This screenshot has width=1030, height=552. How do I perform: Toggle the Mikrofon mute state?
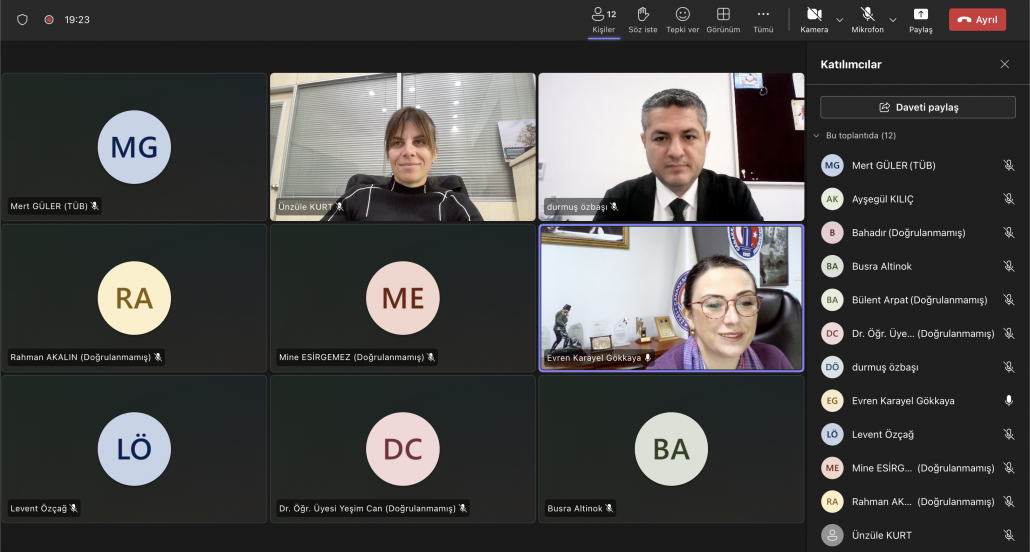tap(867, 15)
